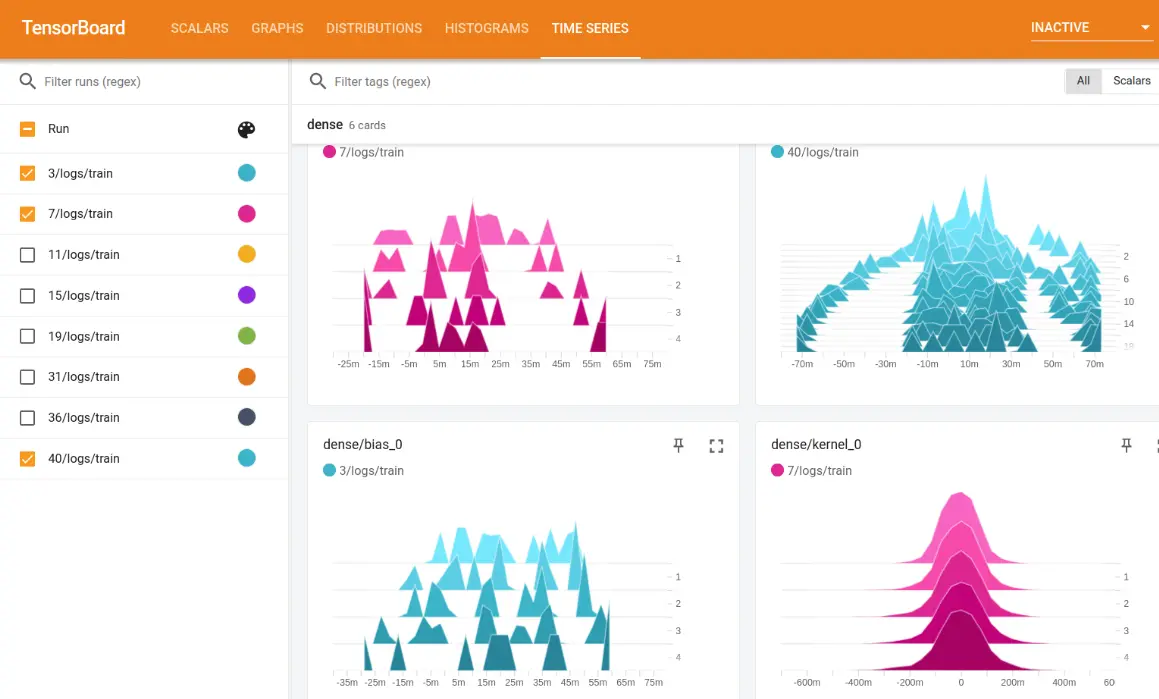Pin the dense/kernel_0 card
The height and width of the screenshot is (699, 1159).
1125,445
